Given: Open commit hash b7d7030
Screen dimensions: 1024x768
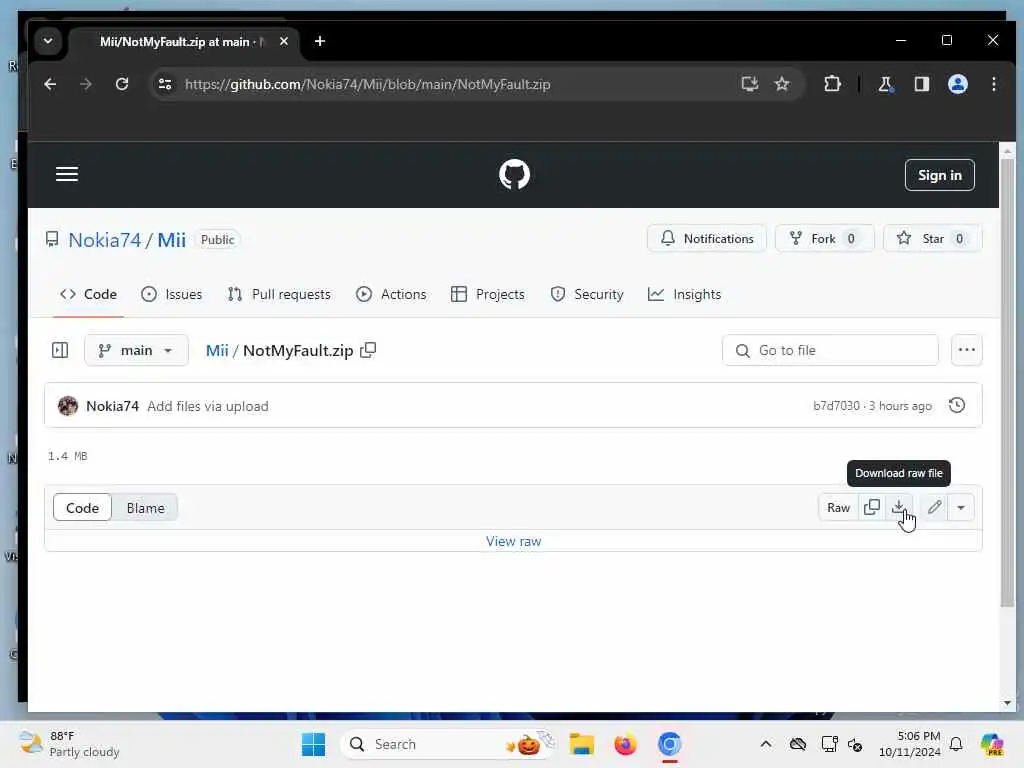Looking at the screenshot, I should tap(836, 406).
